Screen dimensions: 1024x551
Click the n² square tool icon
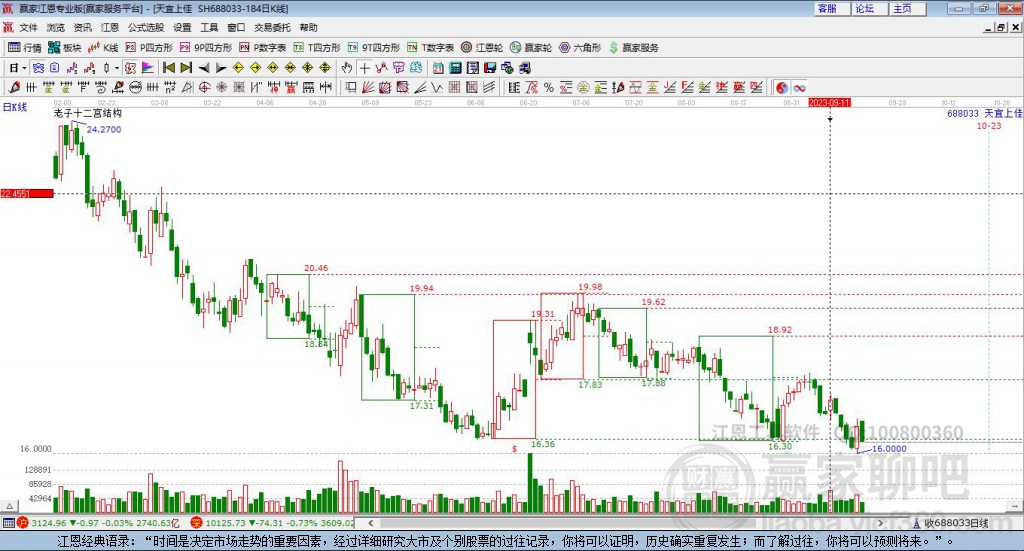coord(170,87)
